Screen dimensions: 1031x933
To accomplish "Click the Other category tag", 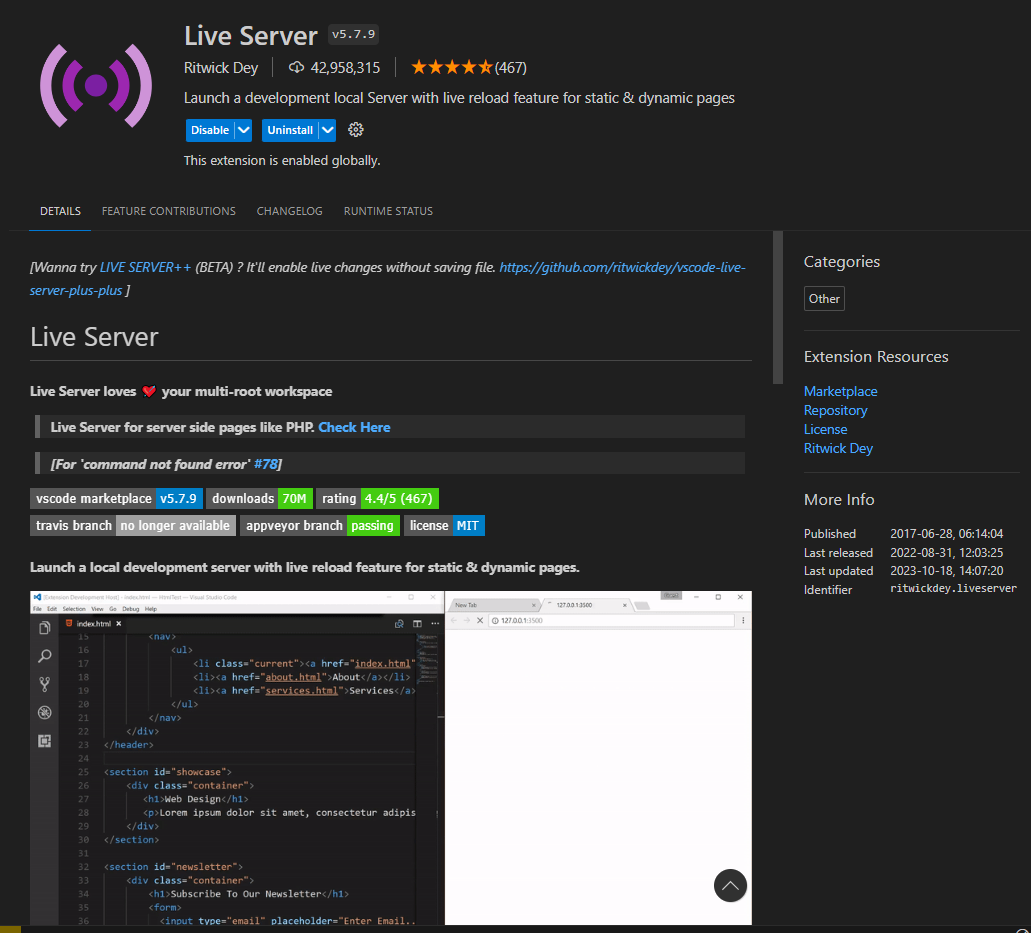I will (824, 298).
